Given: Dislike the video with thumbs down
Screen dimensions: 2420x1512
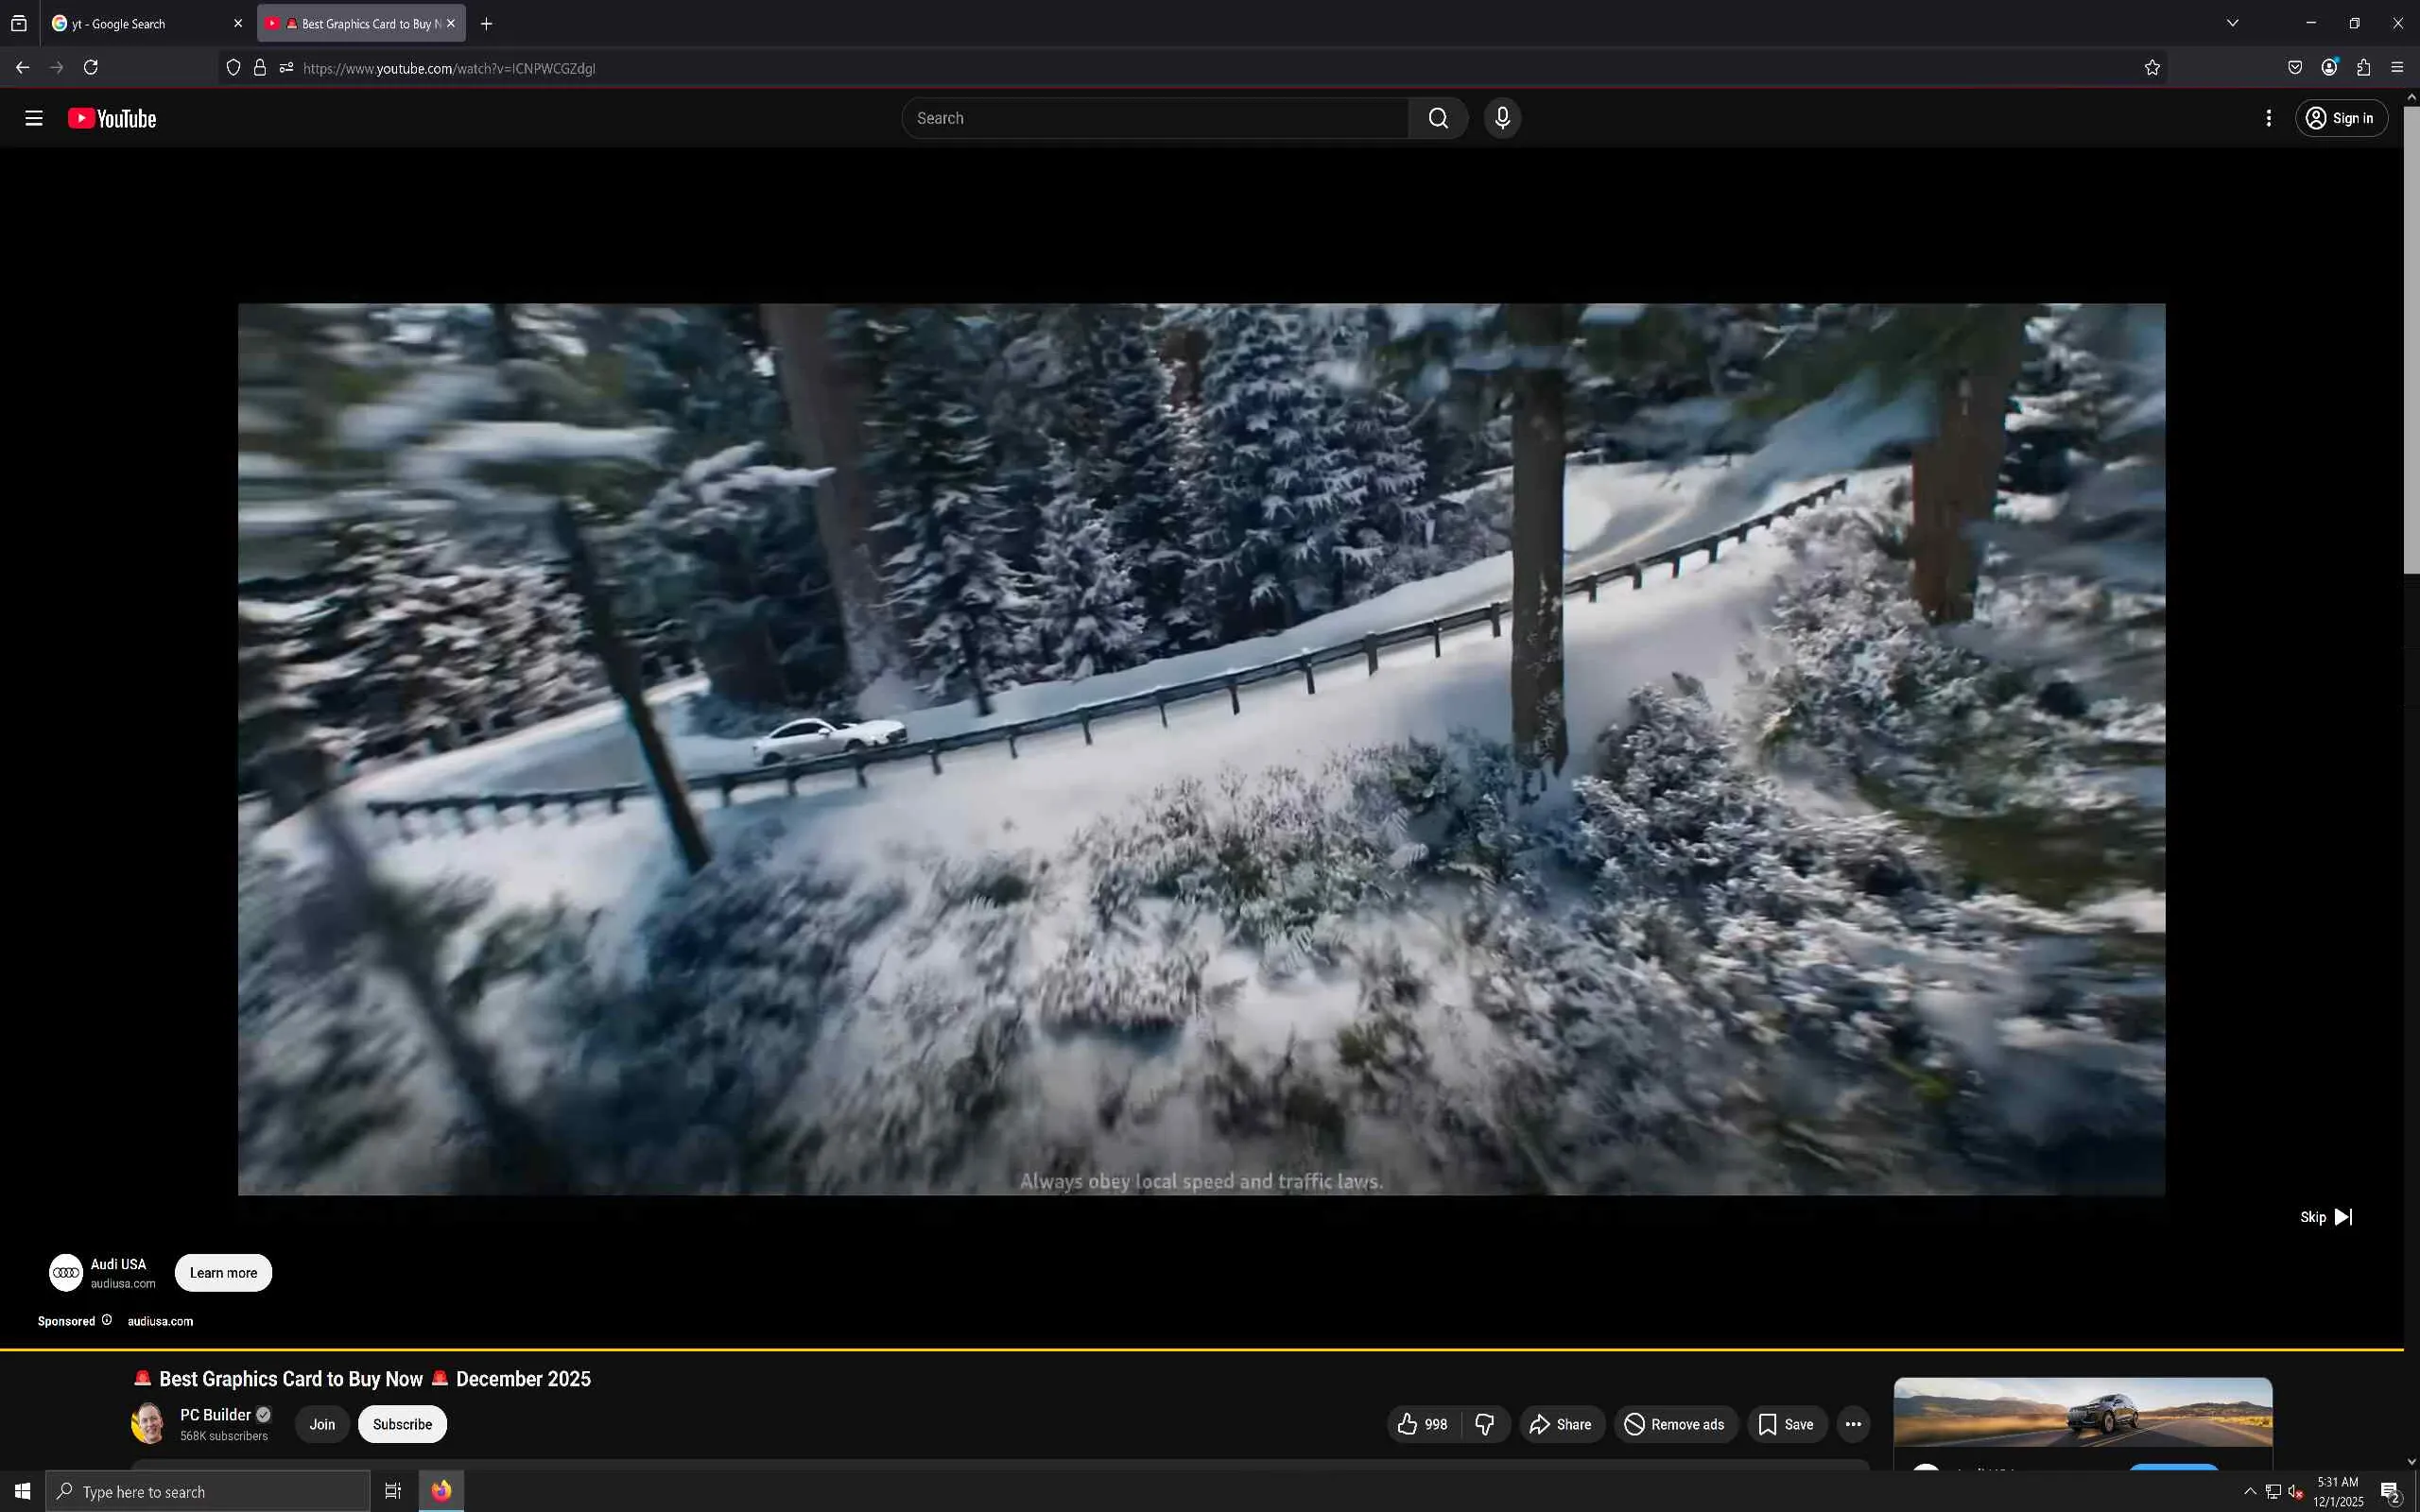Looking at the screenshot, I should (x=1485, y=1424).
